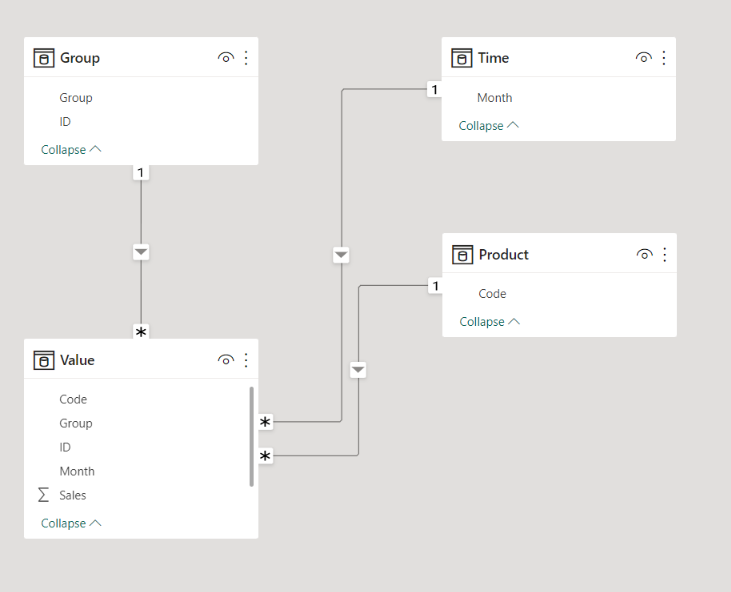Collapse the Time table card
Image resolution: width=731 pixels, height=592 pixels.
pyautogui.click(x=489, y=126)
